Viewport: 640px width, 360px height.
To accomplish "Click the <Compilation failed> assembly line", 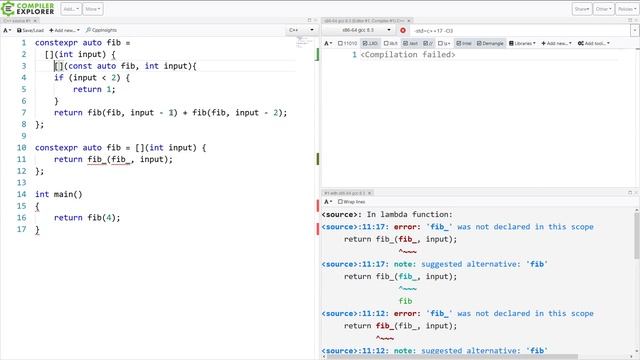I will [x=408, y=55].
